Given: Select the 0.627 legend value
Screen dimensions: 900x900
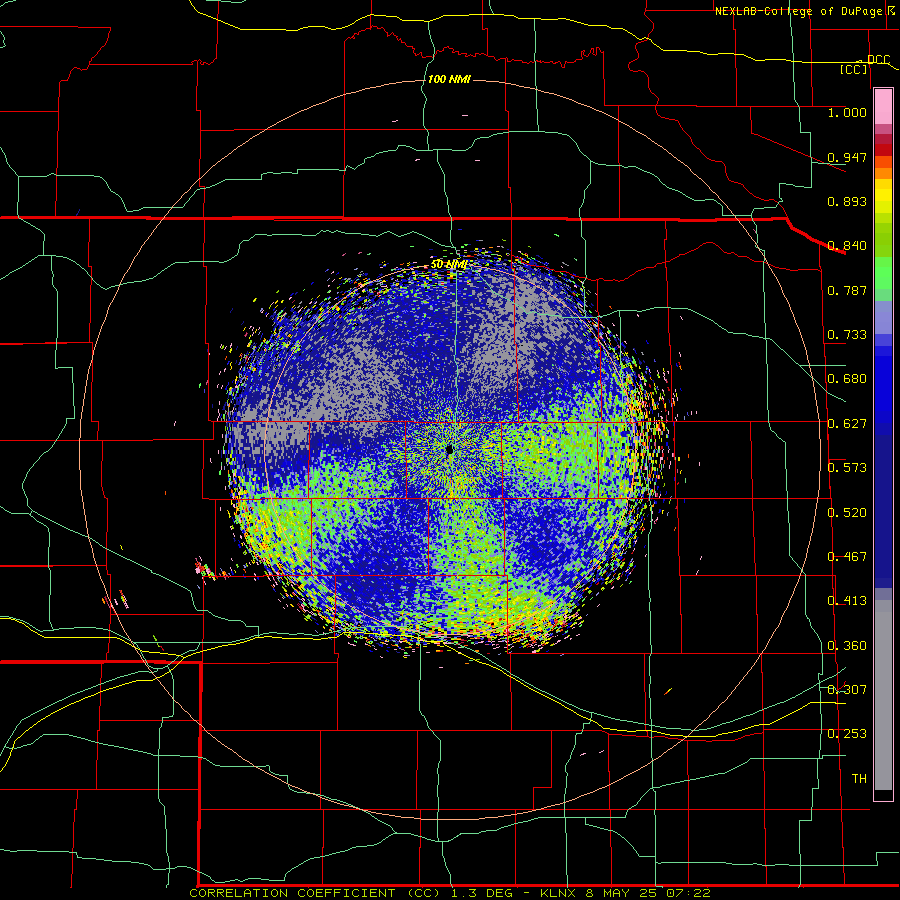Looking at the screenshot, I should click(847, 424).
